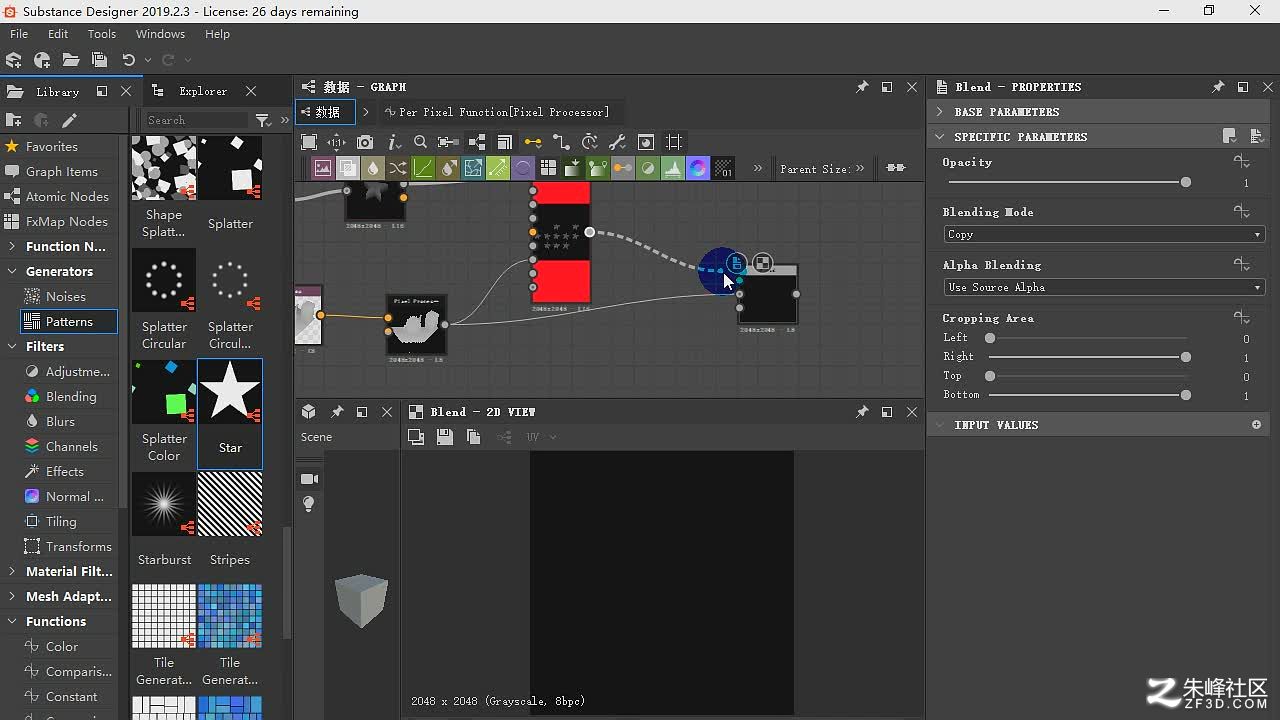Expand Parent Size options chevron

click(860, 168)
